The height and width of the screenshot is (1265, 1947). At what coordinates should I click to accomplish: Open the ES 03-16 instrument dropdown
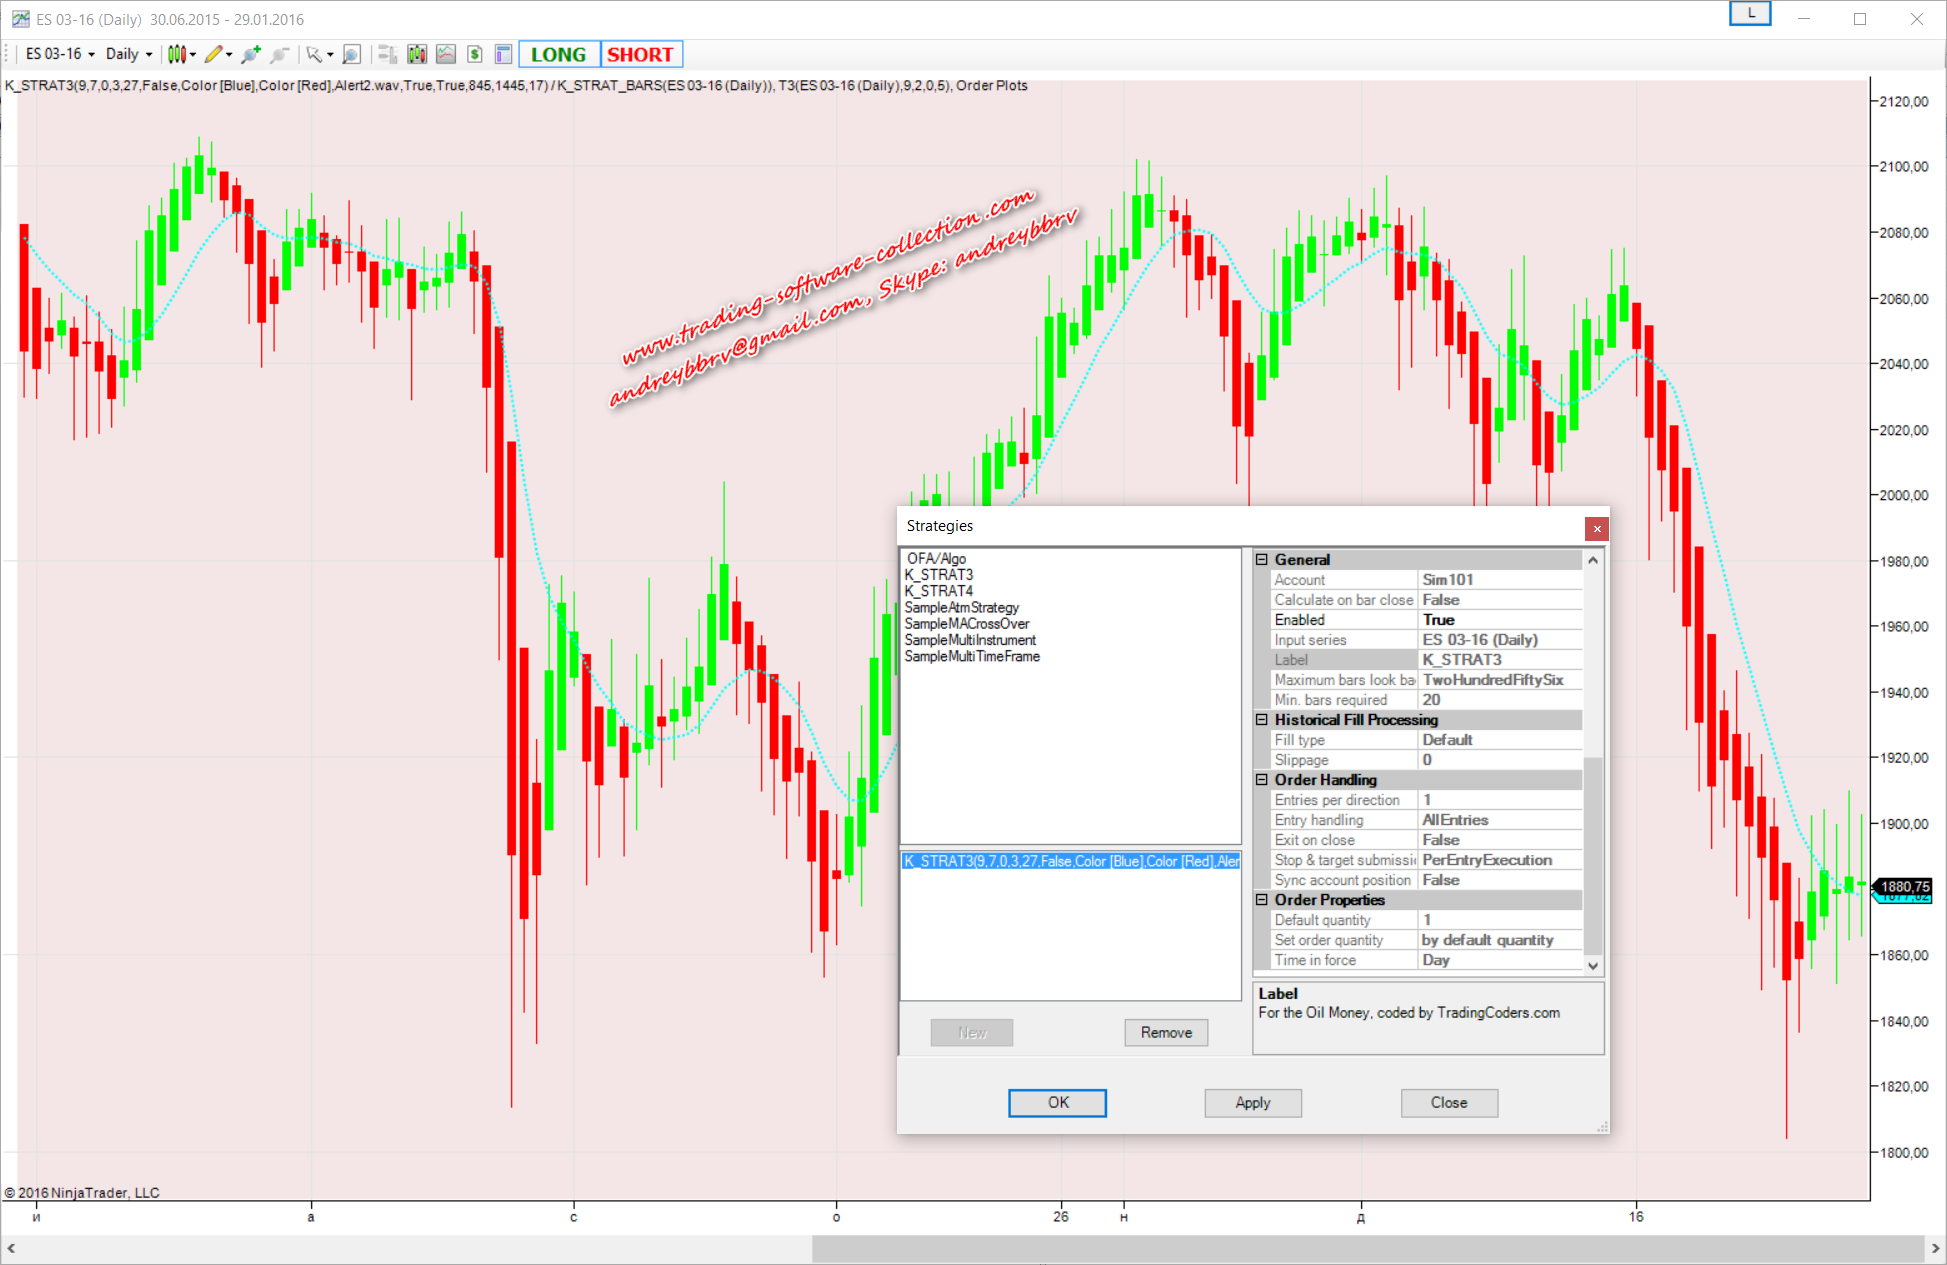pyautogui.click(x=61, y=54)
